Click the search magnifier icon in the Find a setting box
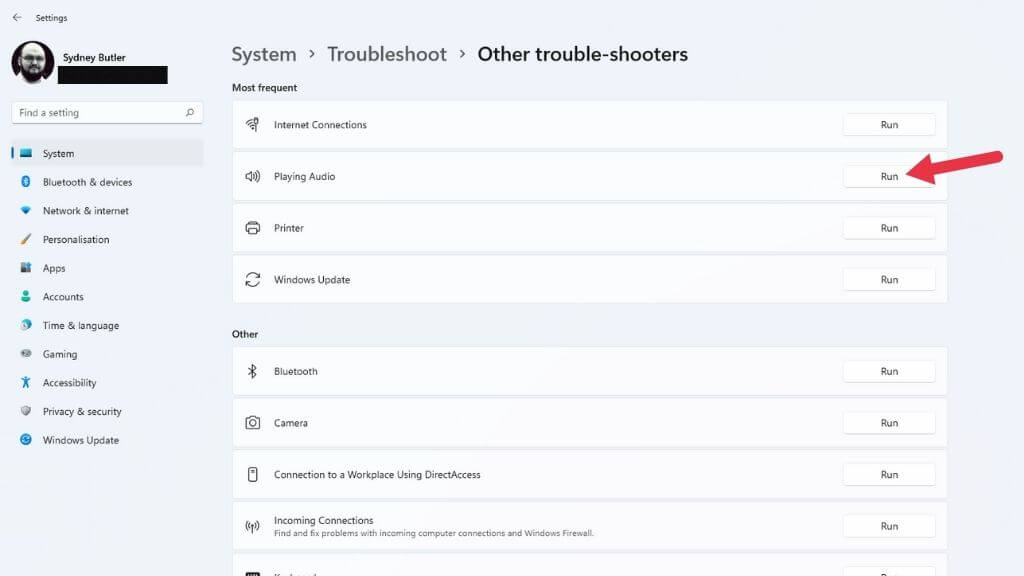This screenshot has height=576, width=1024. point(190,113)
